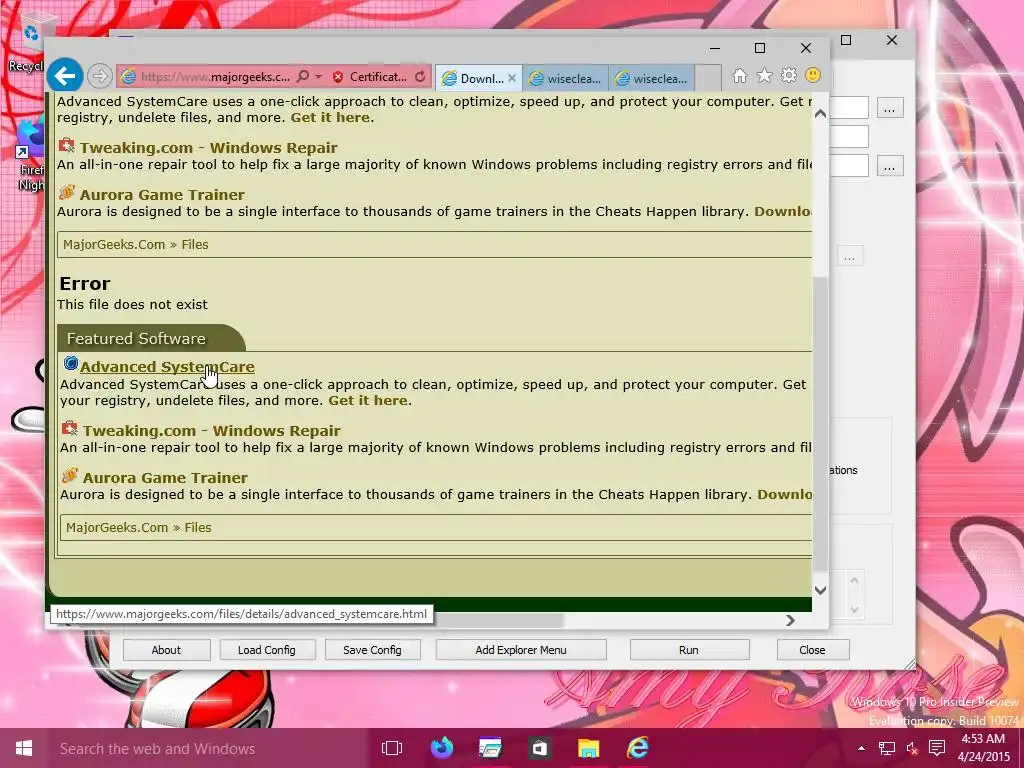Open Task View on taskbar
1024x768 pixels.
point(392,748)
